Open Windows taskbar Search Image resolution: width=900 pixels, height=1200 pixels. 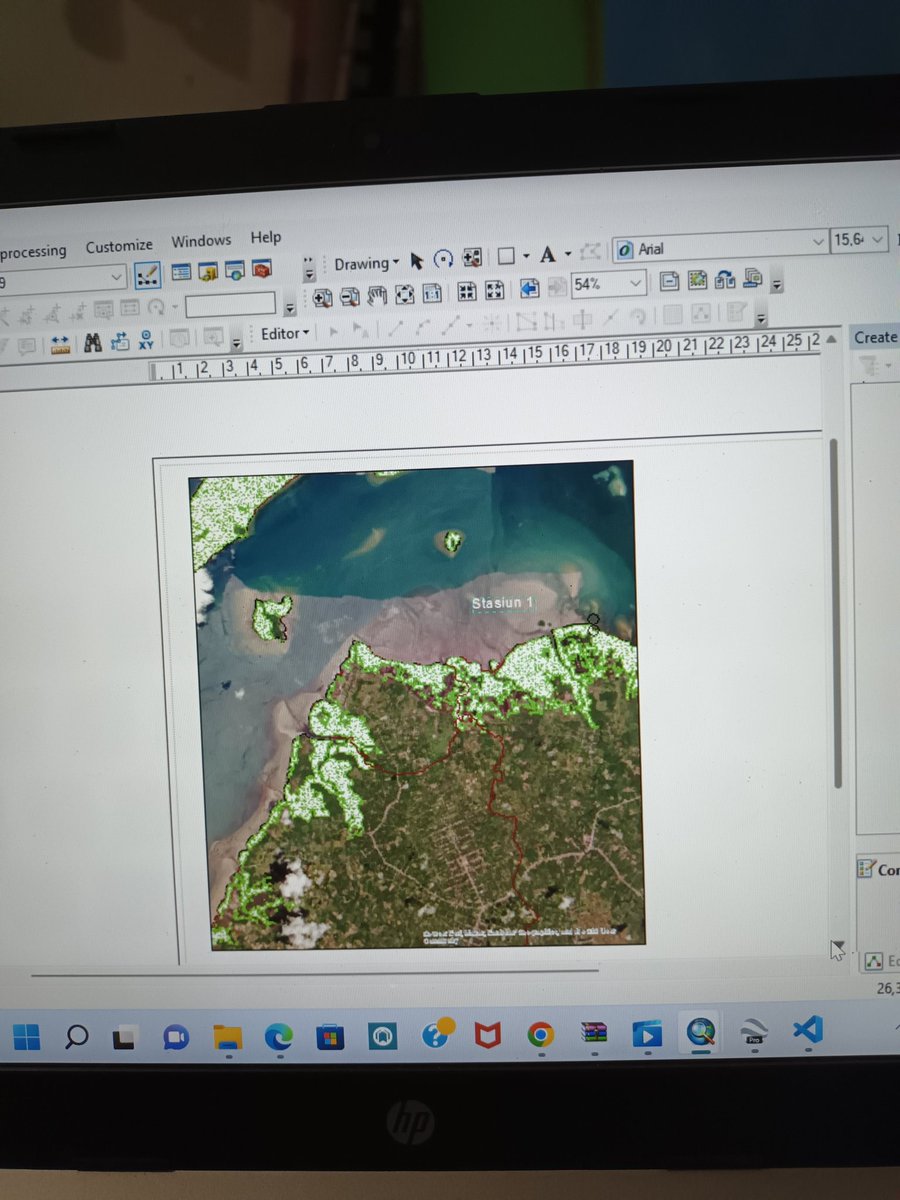(76, 1037)
